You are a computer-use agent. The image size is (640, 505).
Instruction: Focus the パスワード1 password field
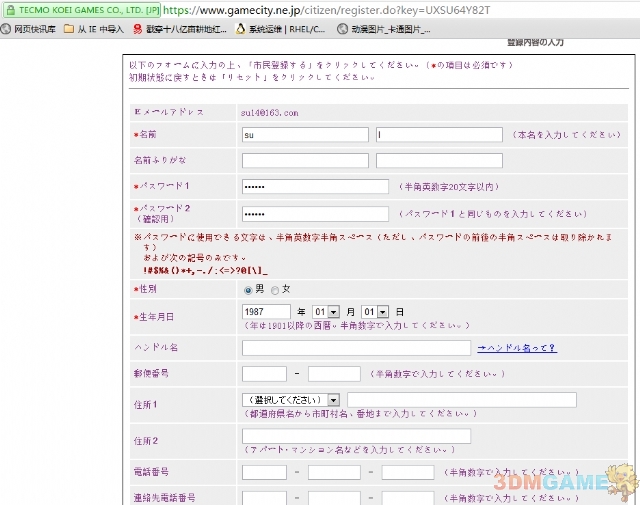[315, 187]
